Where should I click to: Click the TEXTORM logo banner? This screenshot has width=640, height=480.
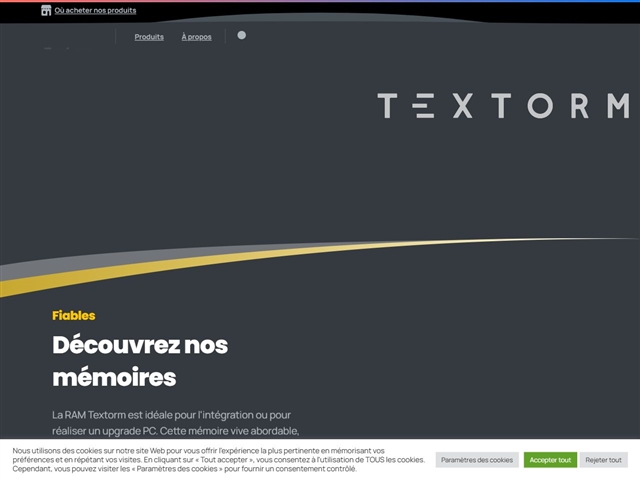[x=503, y=106]
